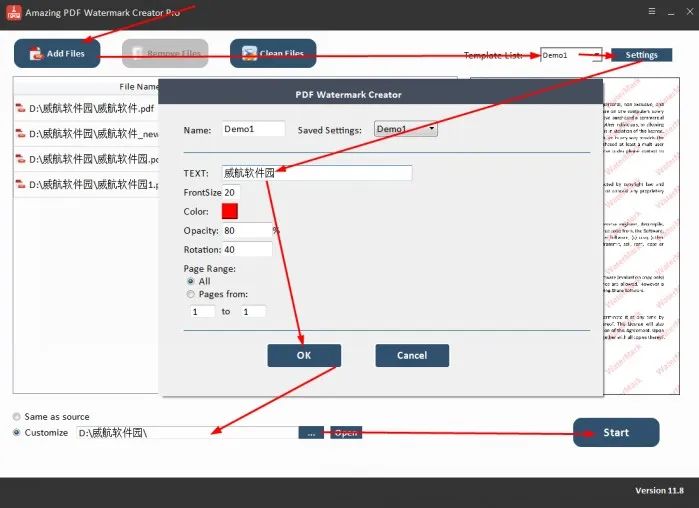This screenshot has height=508, width=699.
Task: Click the Start button
Action: (x=616, y=432)
